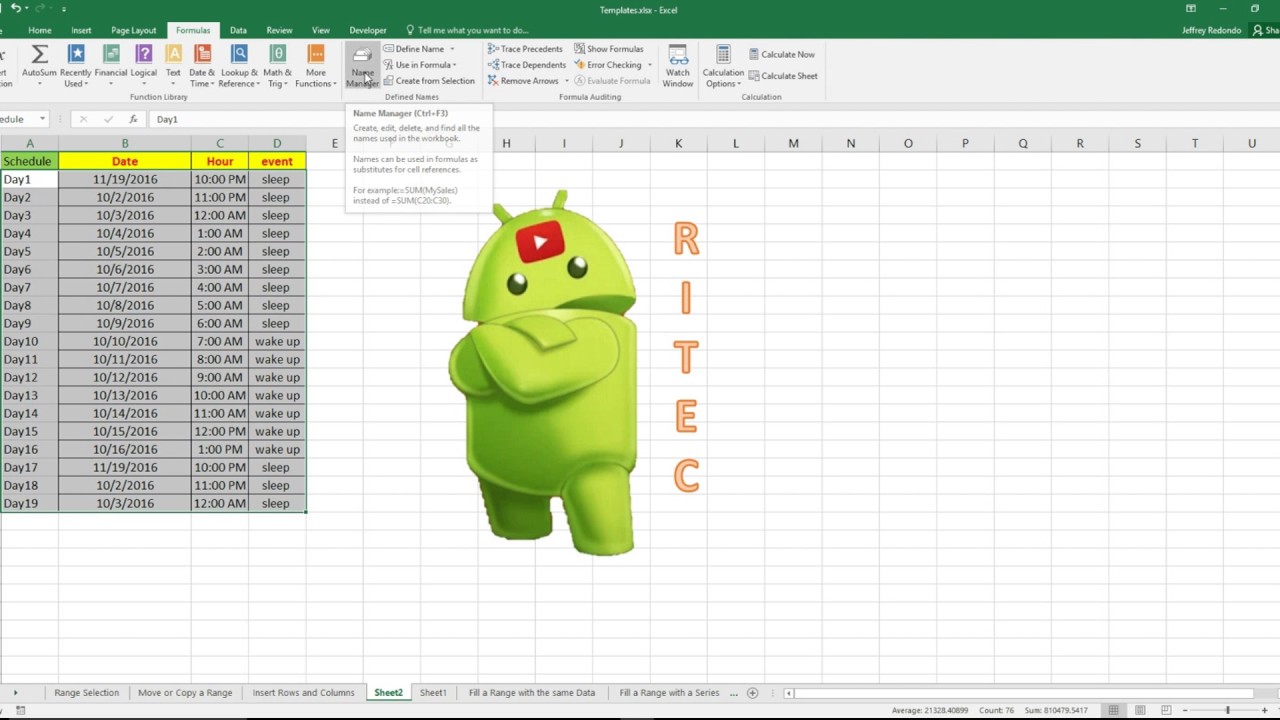Switch to Fill a Range with a Series sheet

669,693
